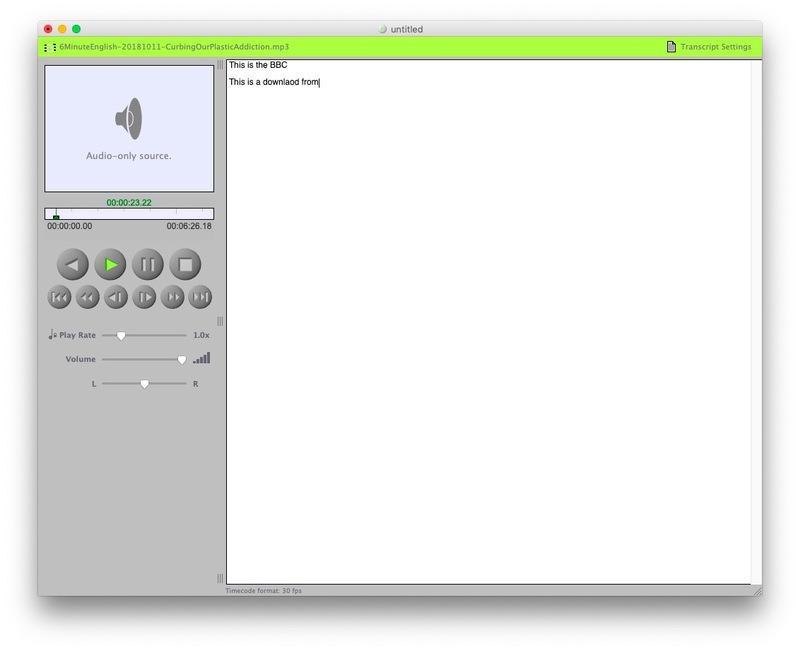Screen dimensions: 800x651
Task: Open Transcript Settings
Action: [709, 47]
